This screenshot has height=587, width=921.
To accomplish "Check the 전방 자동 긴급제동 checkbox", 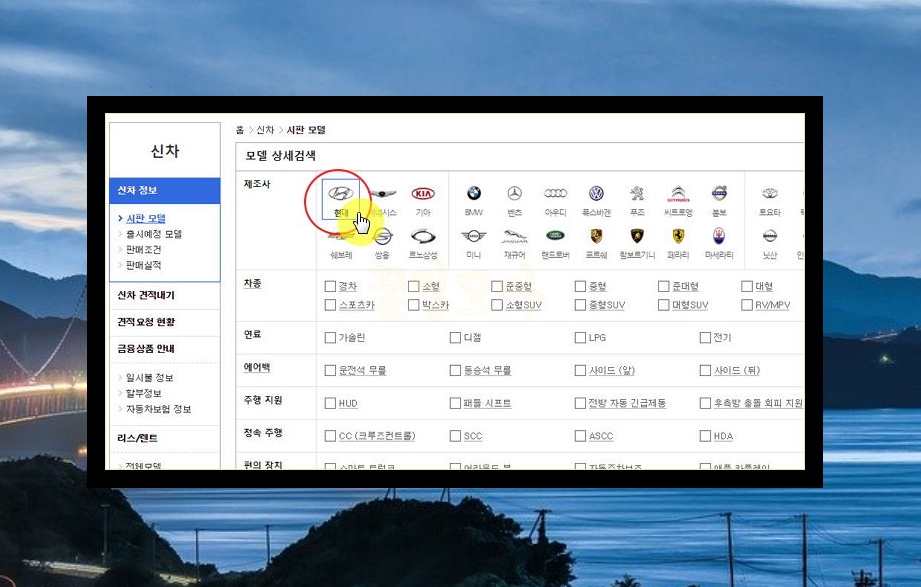I will (x=580, y=403).
